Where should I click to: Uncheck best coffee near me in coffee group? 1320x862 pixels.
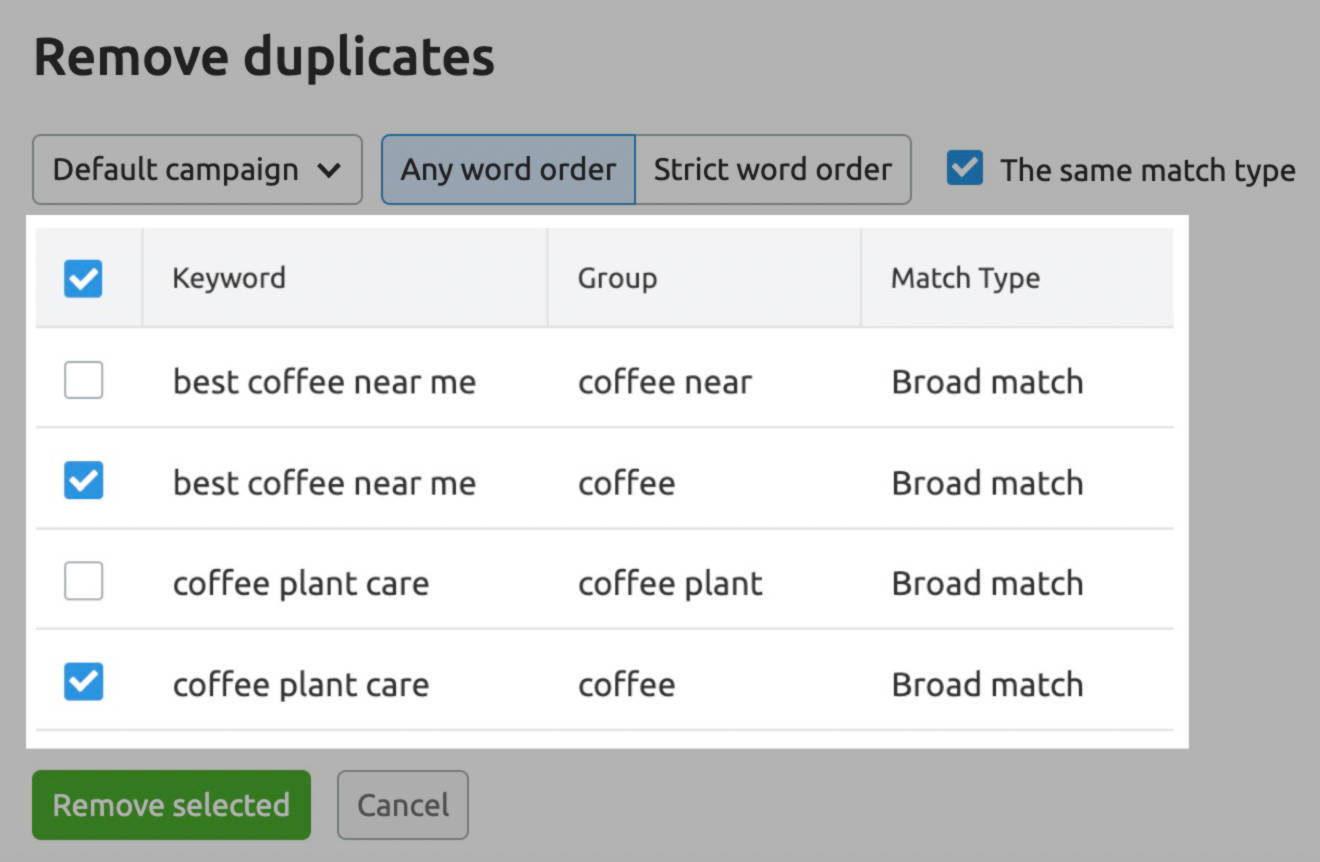coord(83,482)
